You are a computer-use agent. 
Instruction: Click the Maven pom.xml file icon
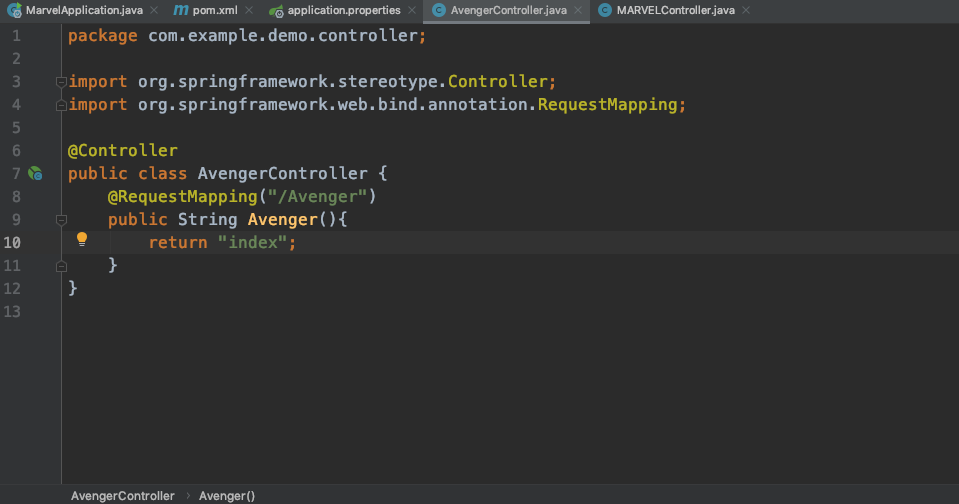coord(181,10)
